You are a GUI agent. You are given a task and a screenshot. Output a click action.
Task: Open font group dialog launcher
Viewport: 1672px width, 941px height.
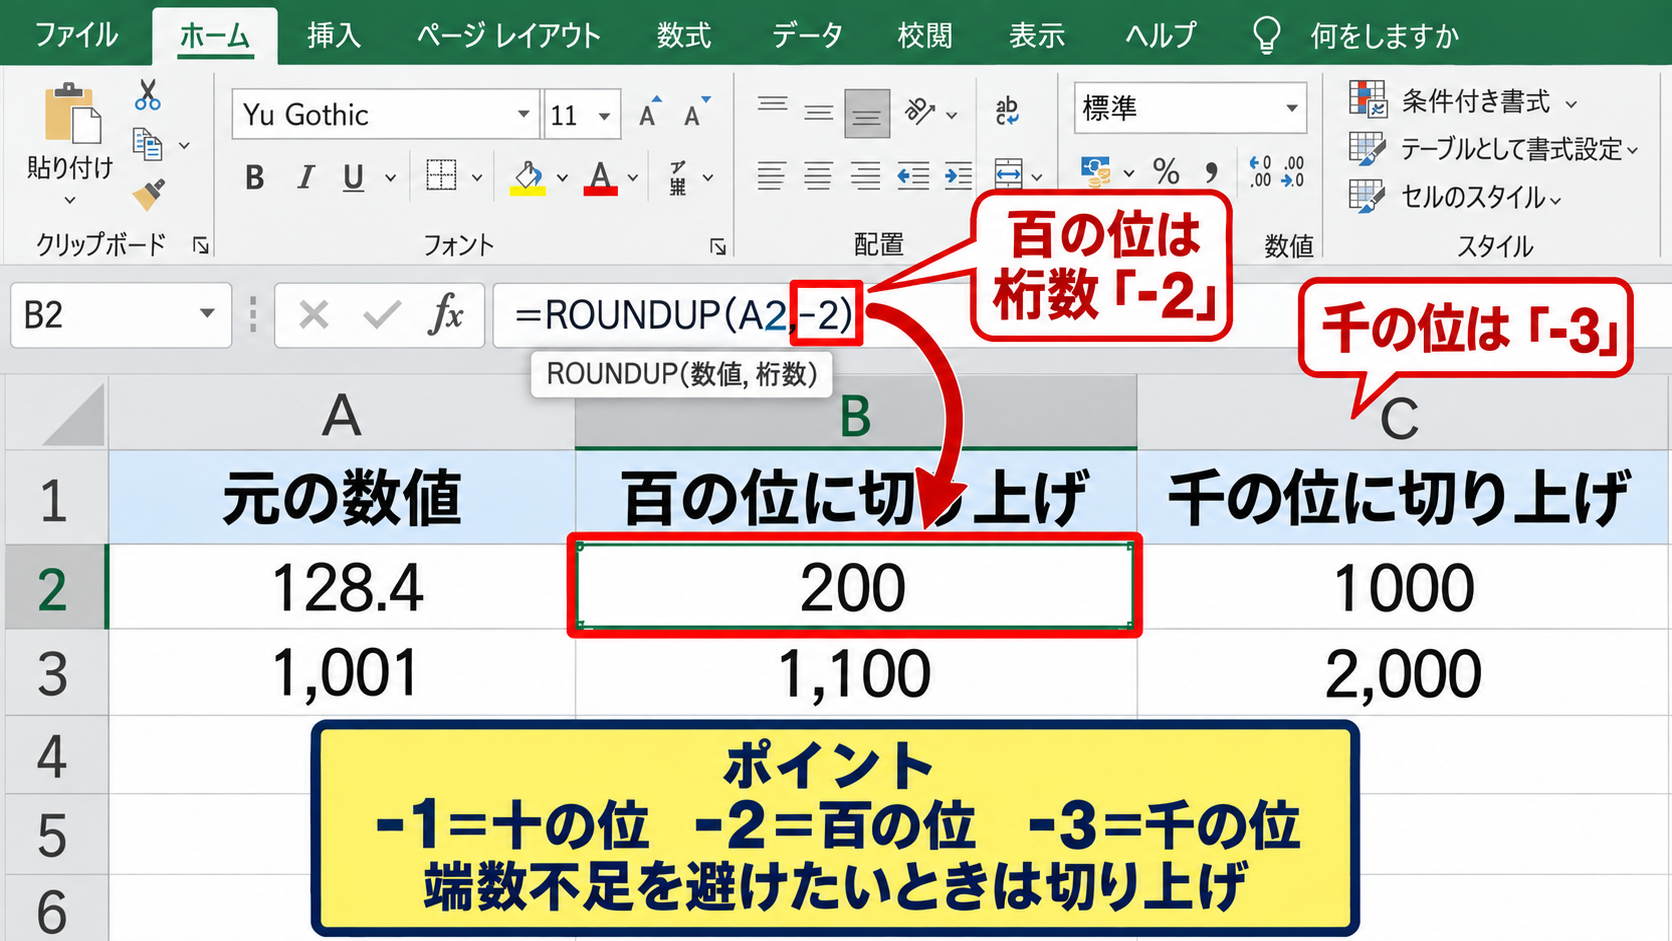click(718, 246)
